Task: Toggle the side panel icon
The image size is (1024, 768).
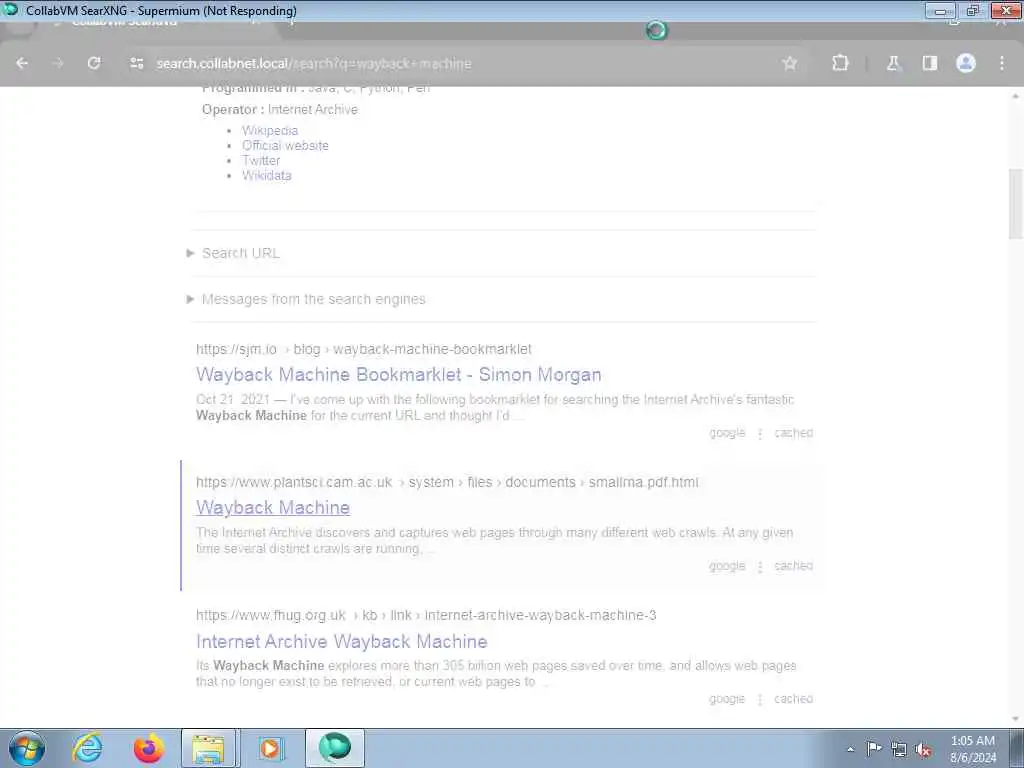Action: (x=929, y=63)
